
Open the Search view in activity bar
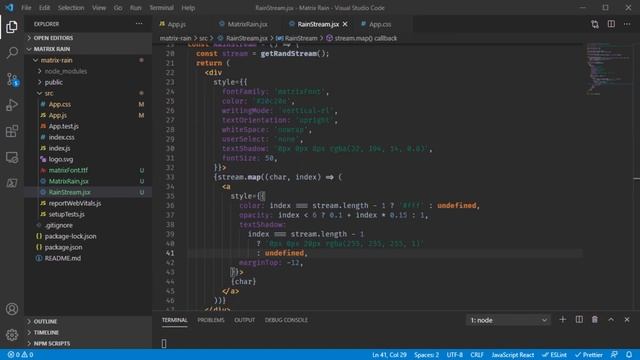point(12,53)
